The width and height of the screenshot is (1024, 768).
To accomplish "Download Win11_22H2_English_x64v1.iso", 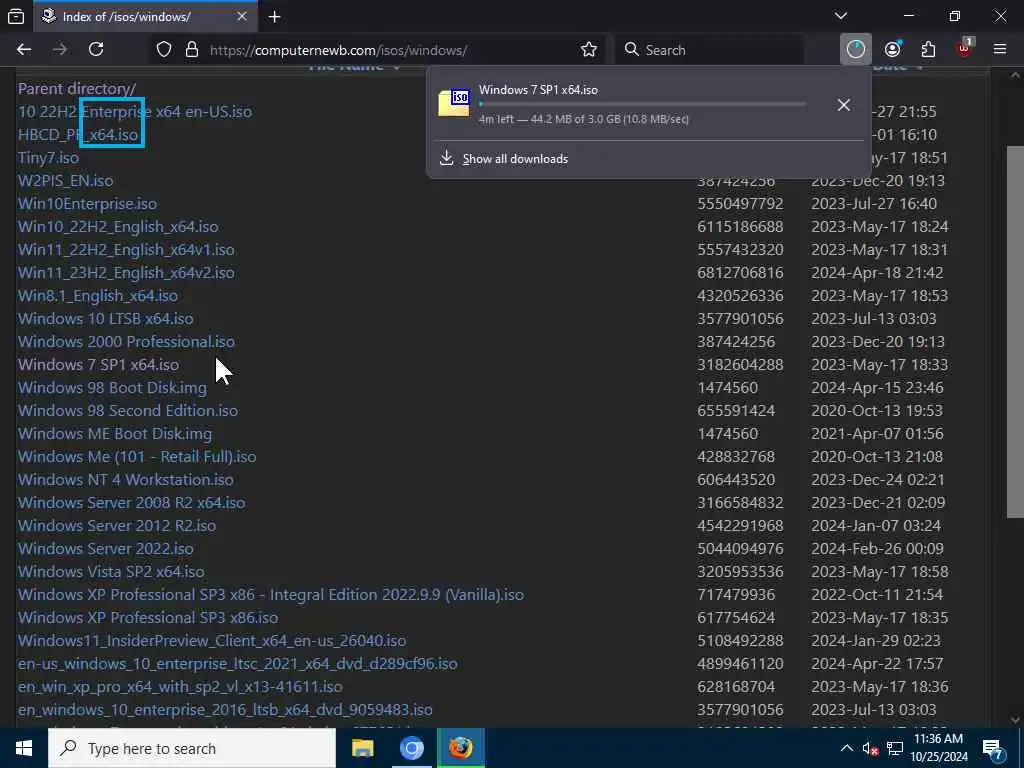I will pyautogui.click(x=126, y=249).
